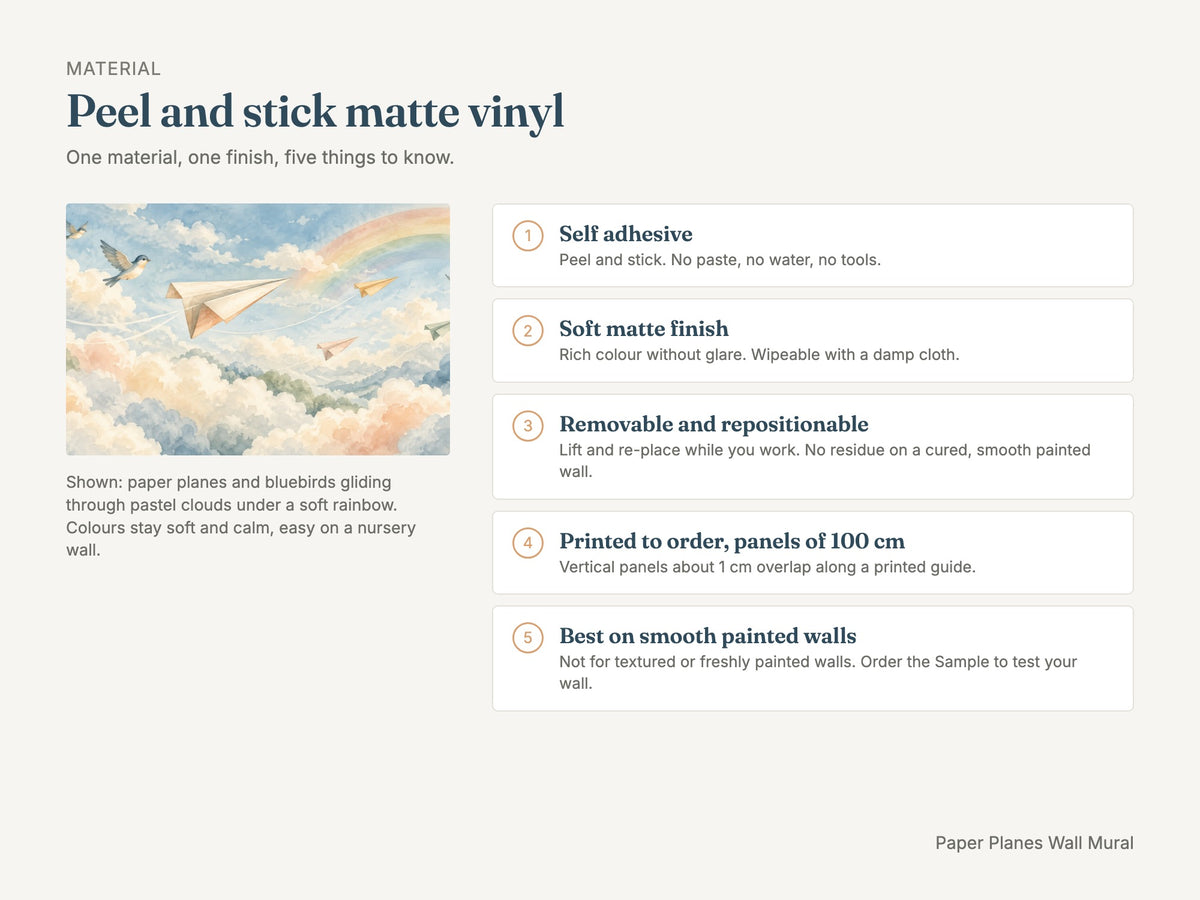Click the Peel and stick matte vinyl title
This screenshot has width=1200, height=900.
point(315,111)
